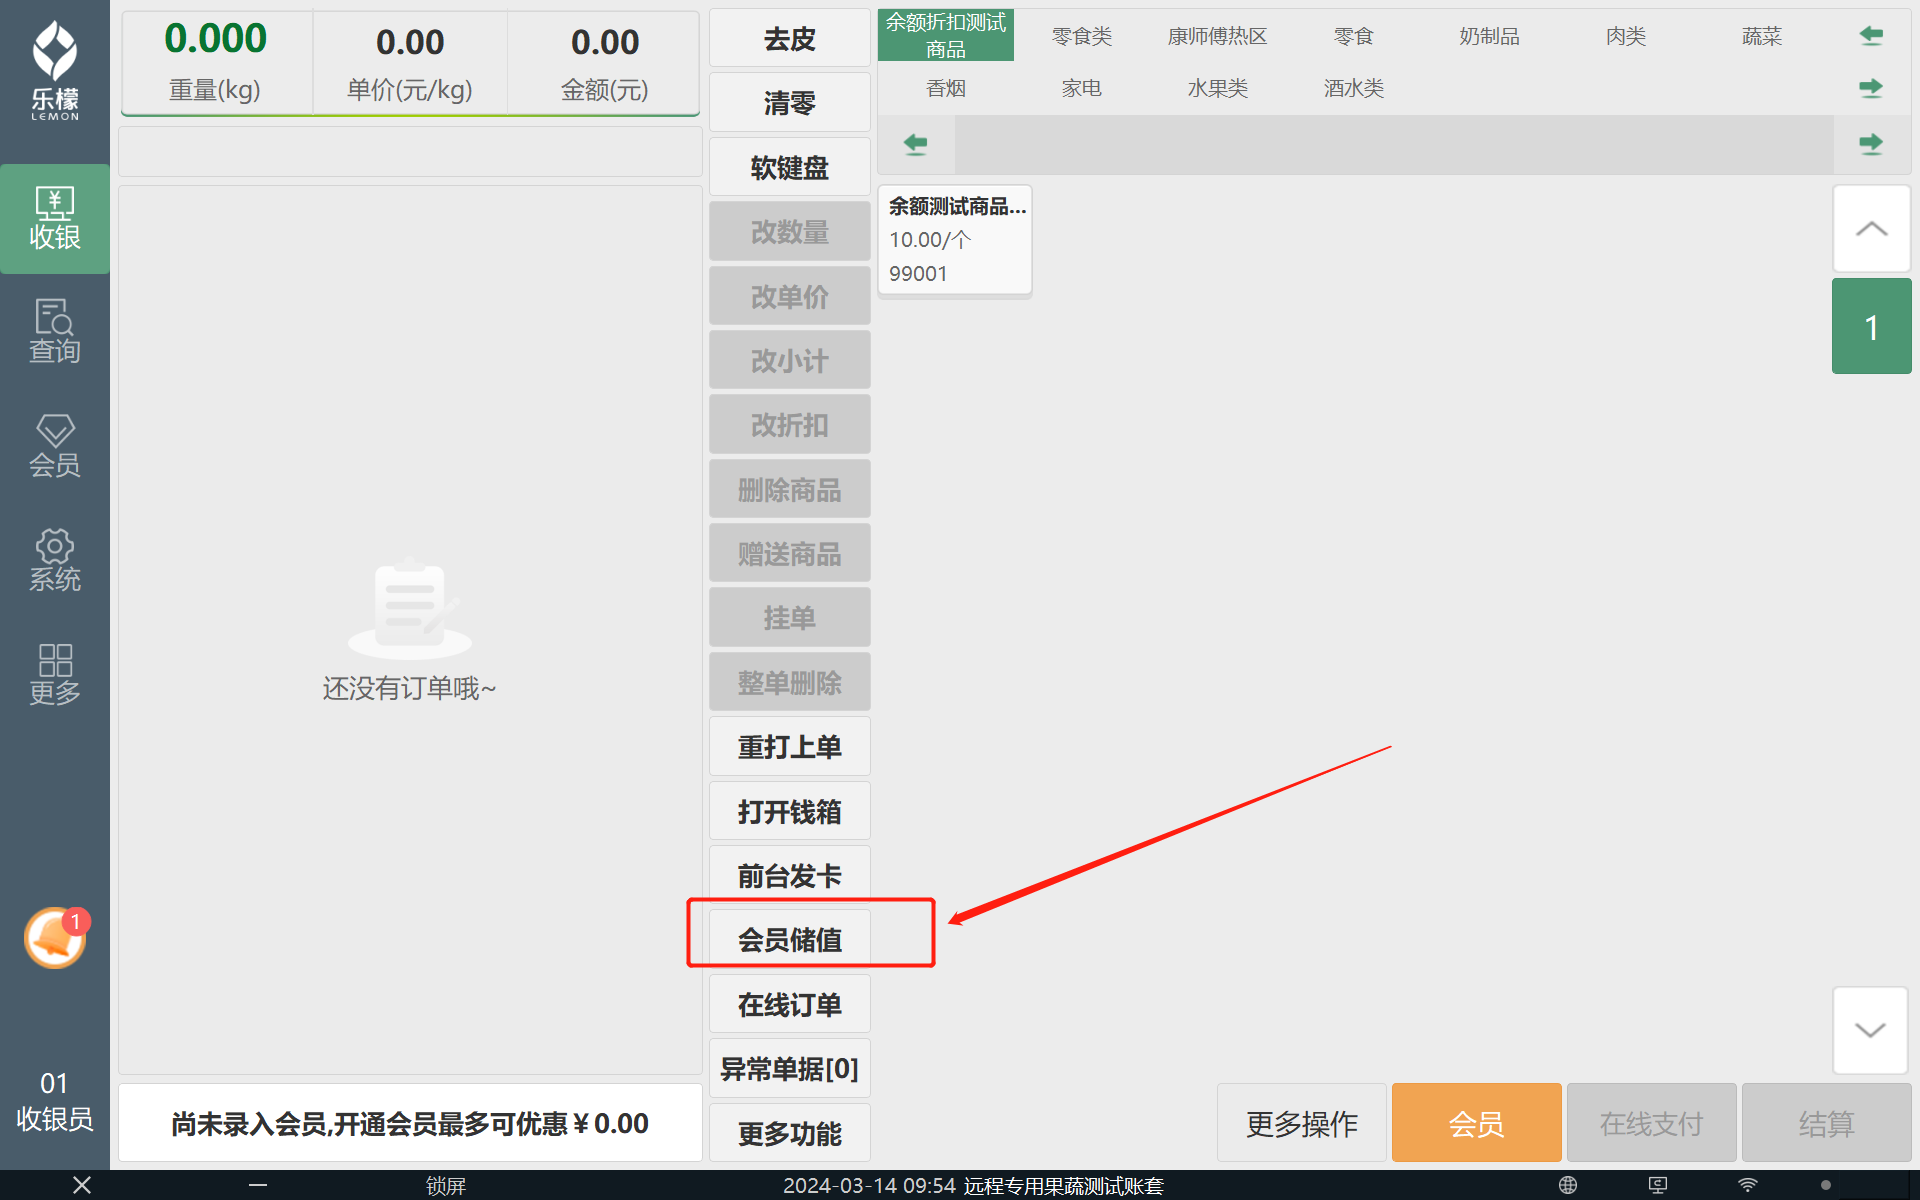Viewport: 1920px width, 1200px height.
Task: Click the globe icon in status bar
Action: (1568, 1185)
